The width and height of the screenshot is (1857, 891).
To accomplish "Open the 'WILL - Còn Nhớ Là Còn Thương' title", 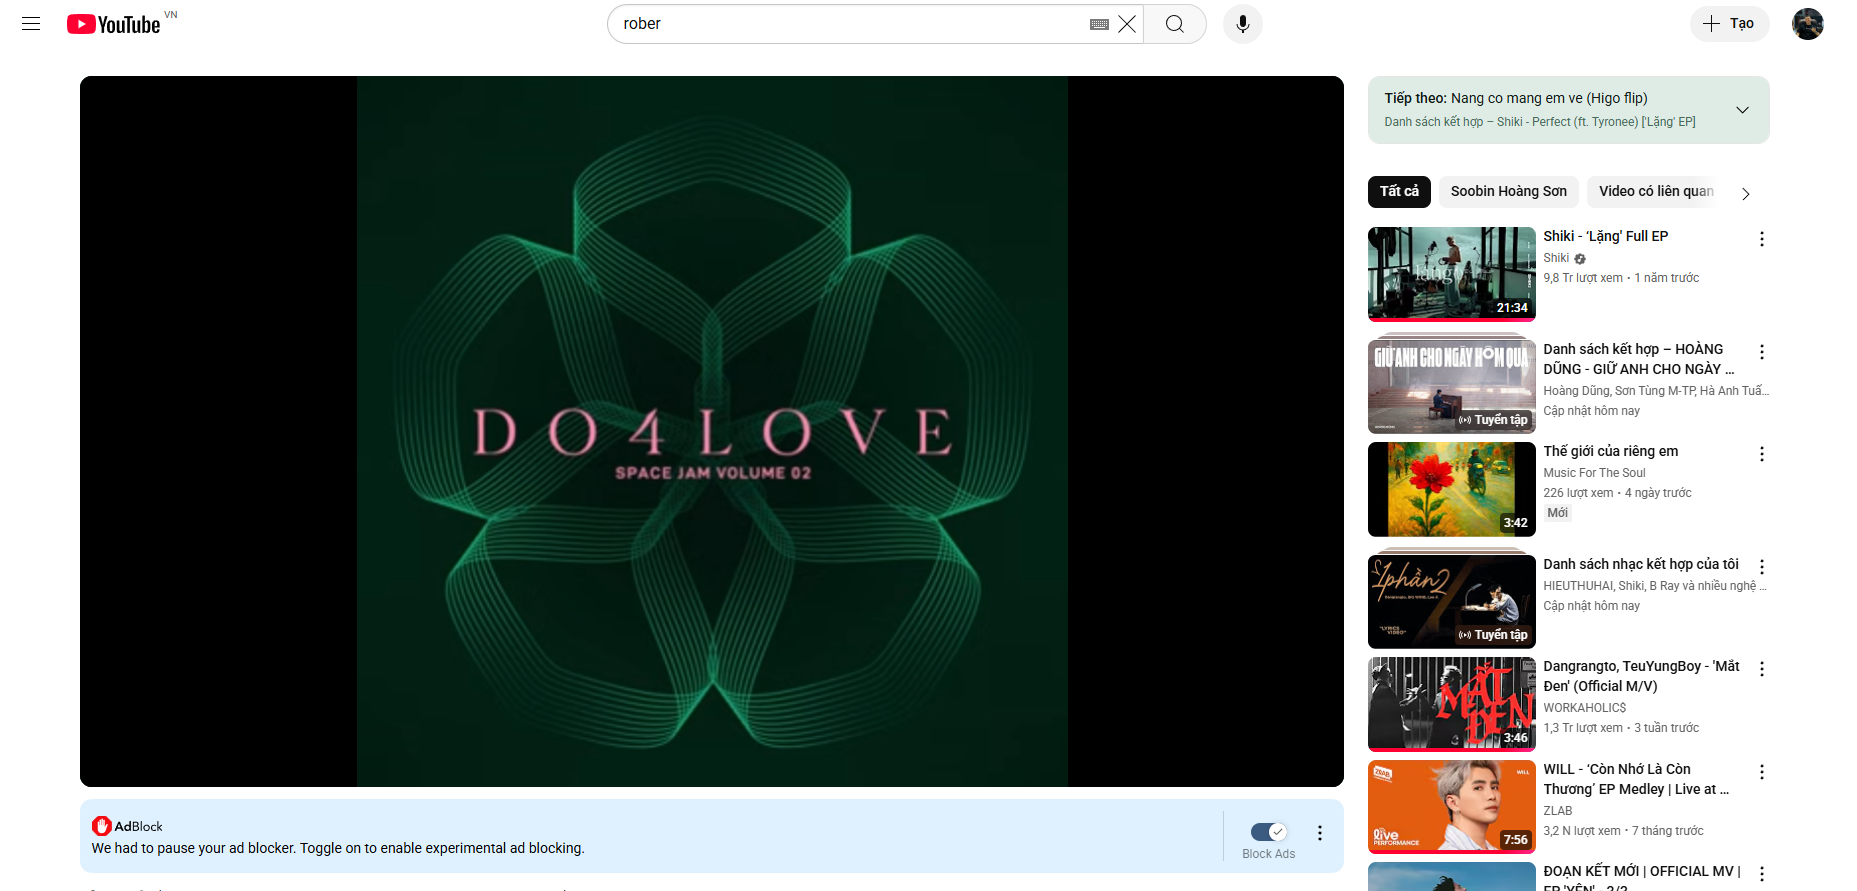I will pos(1636,779).
